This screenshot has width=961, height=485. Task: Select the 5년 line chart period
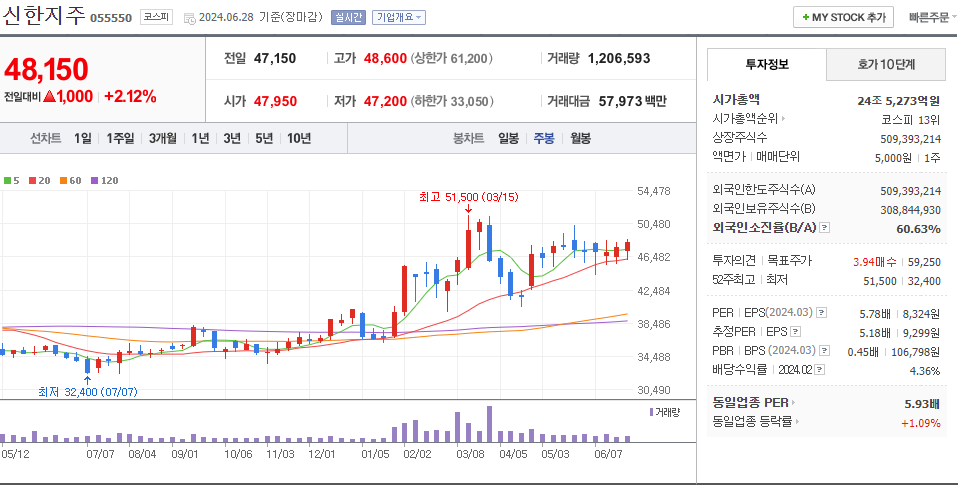coord(264,139)
